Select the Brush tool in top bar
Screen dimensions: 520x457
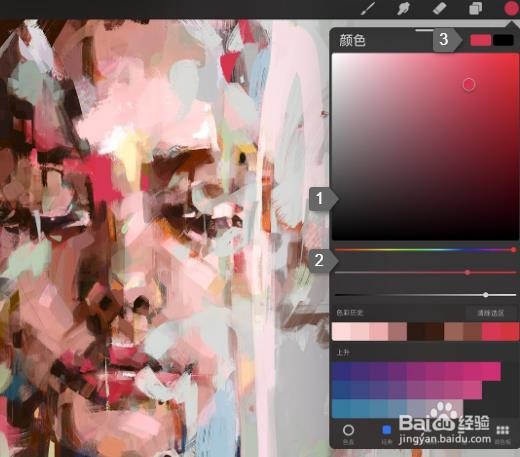[x=368, y=8]
